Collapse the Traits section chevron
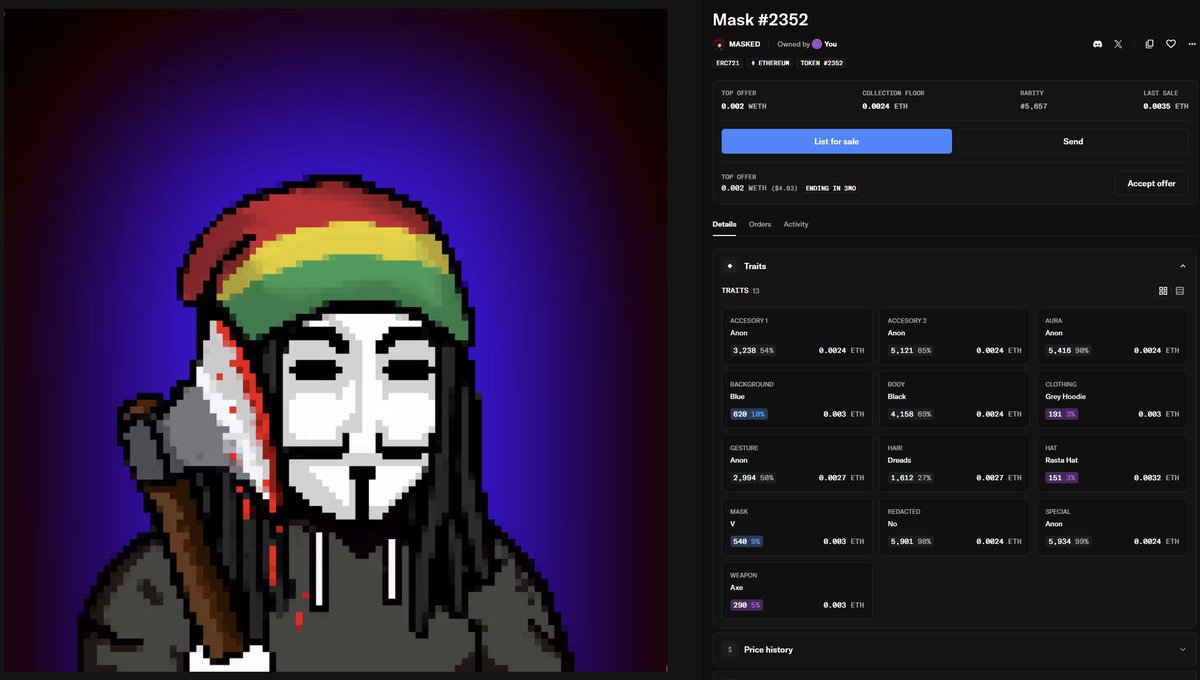1200x680 pixels. [x=1183, y=266]
